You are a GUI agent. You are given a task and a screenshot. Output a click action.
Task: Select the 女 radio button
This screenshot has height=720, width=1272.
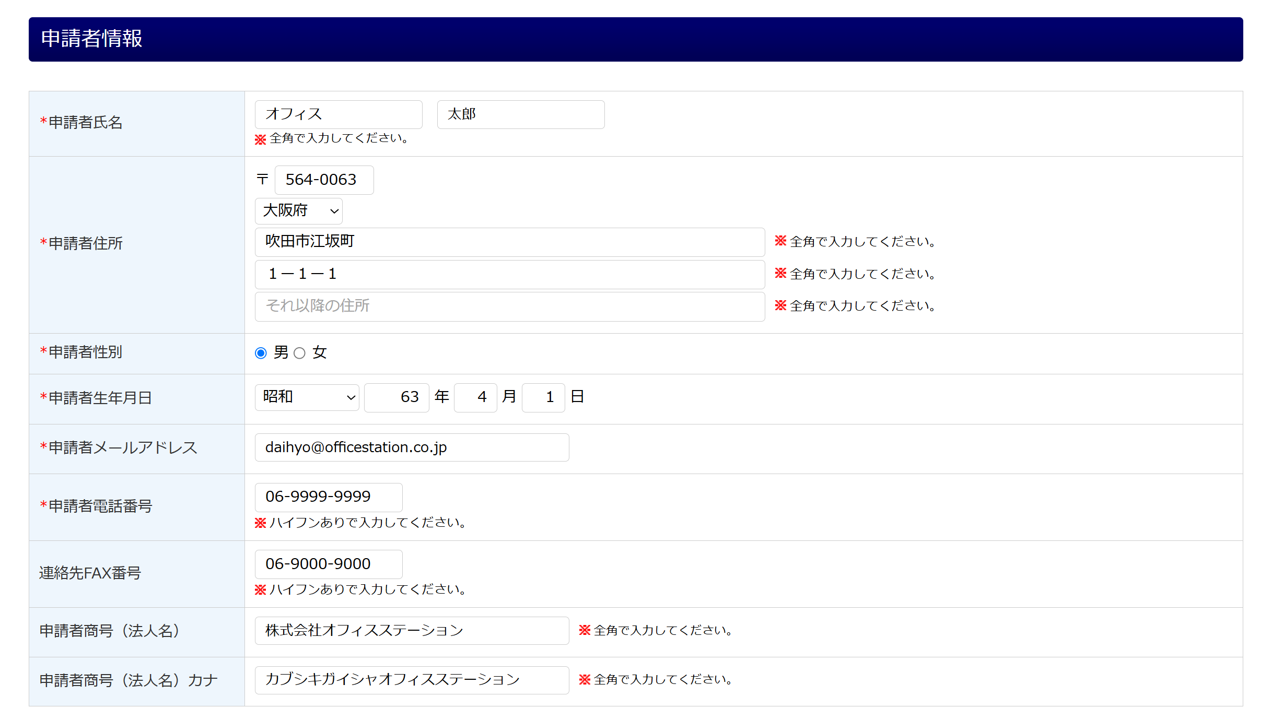point(300,353)
